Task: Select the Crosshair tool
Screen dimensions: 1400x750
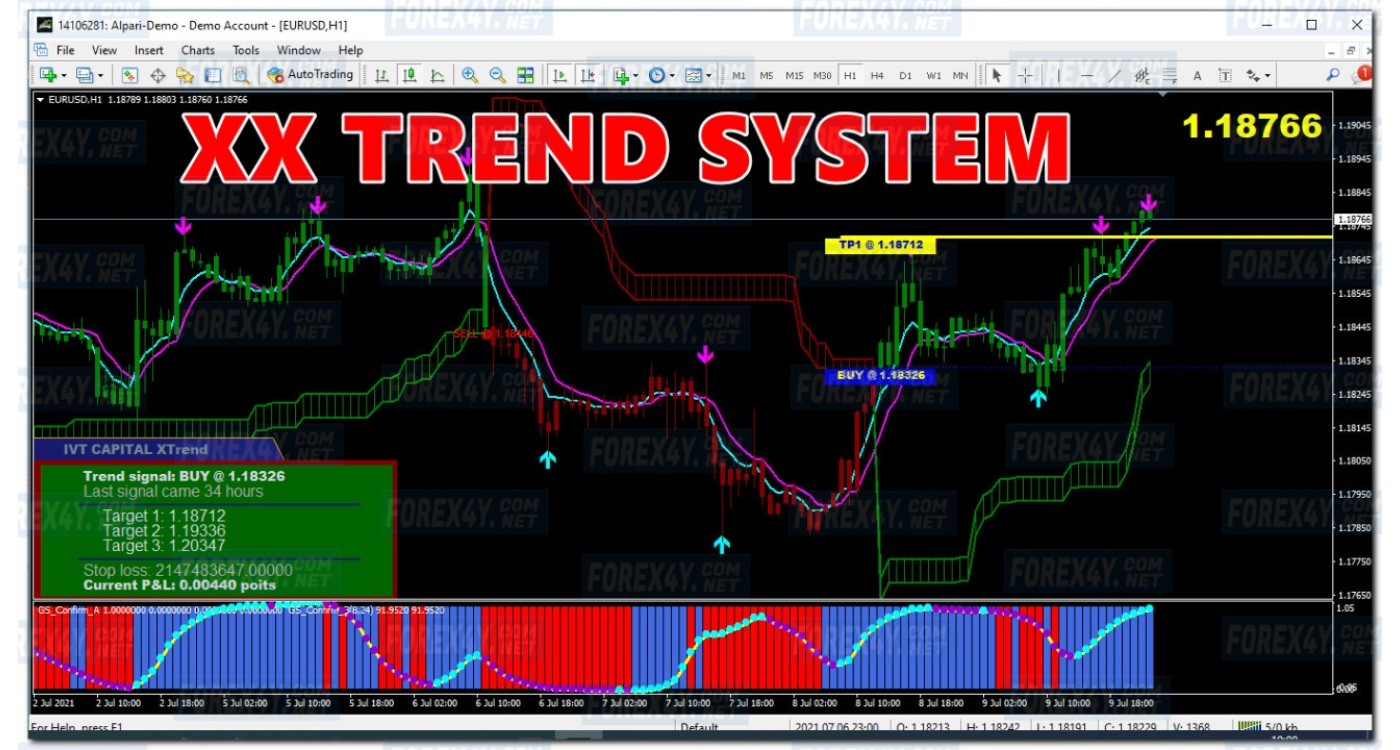Action: [1025, 75]
